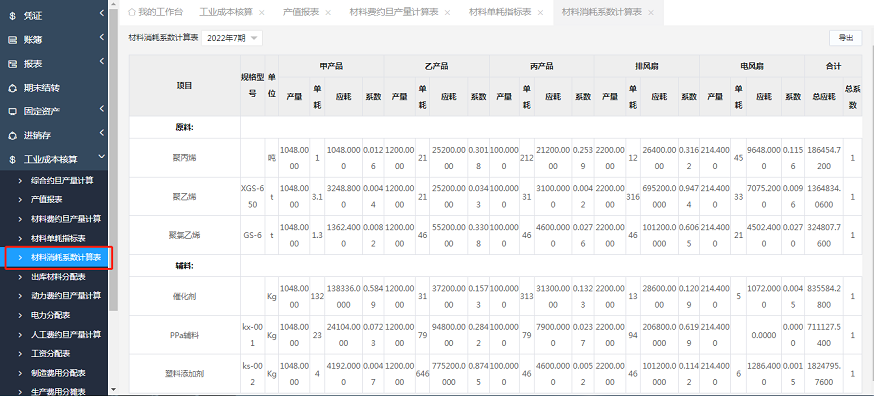Viewport: 874px width, 396px height.
Task: Click the ledger icon beside 账簿
Action: [x=12, y=40]
